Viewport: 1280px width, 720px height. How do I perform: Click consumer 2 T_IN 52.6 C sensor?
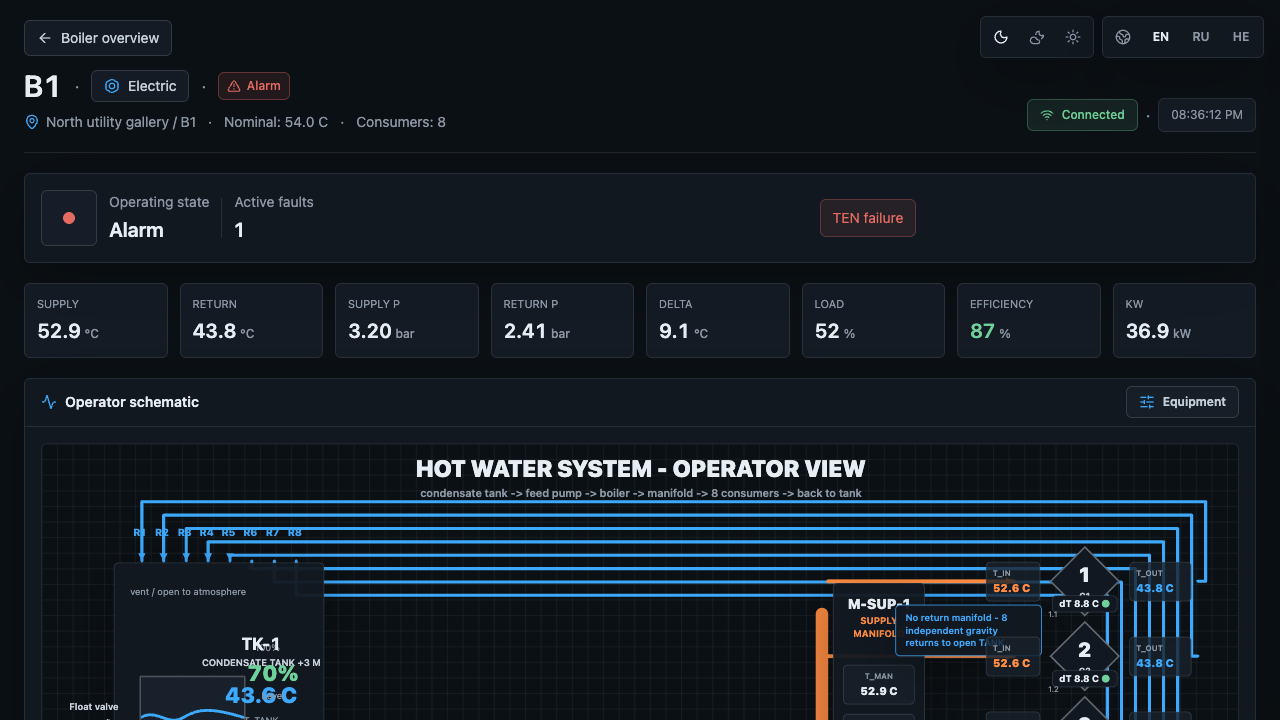tap(1012, 656)
